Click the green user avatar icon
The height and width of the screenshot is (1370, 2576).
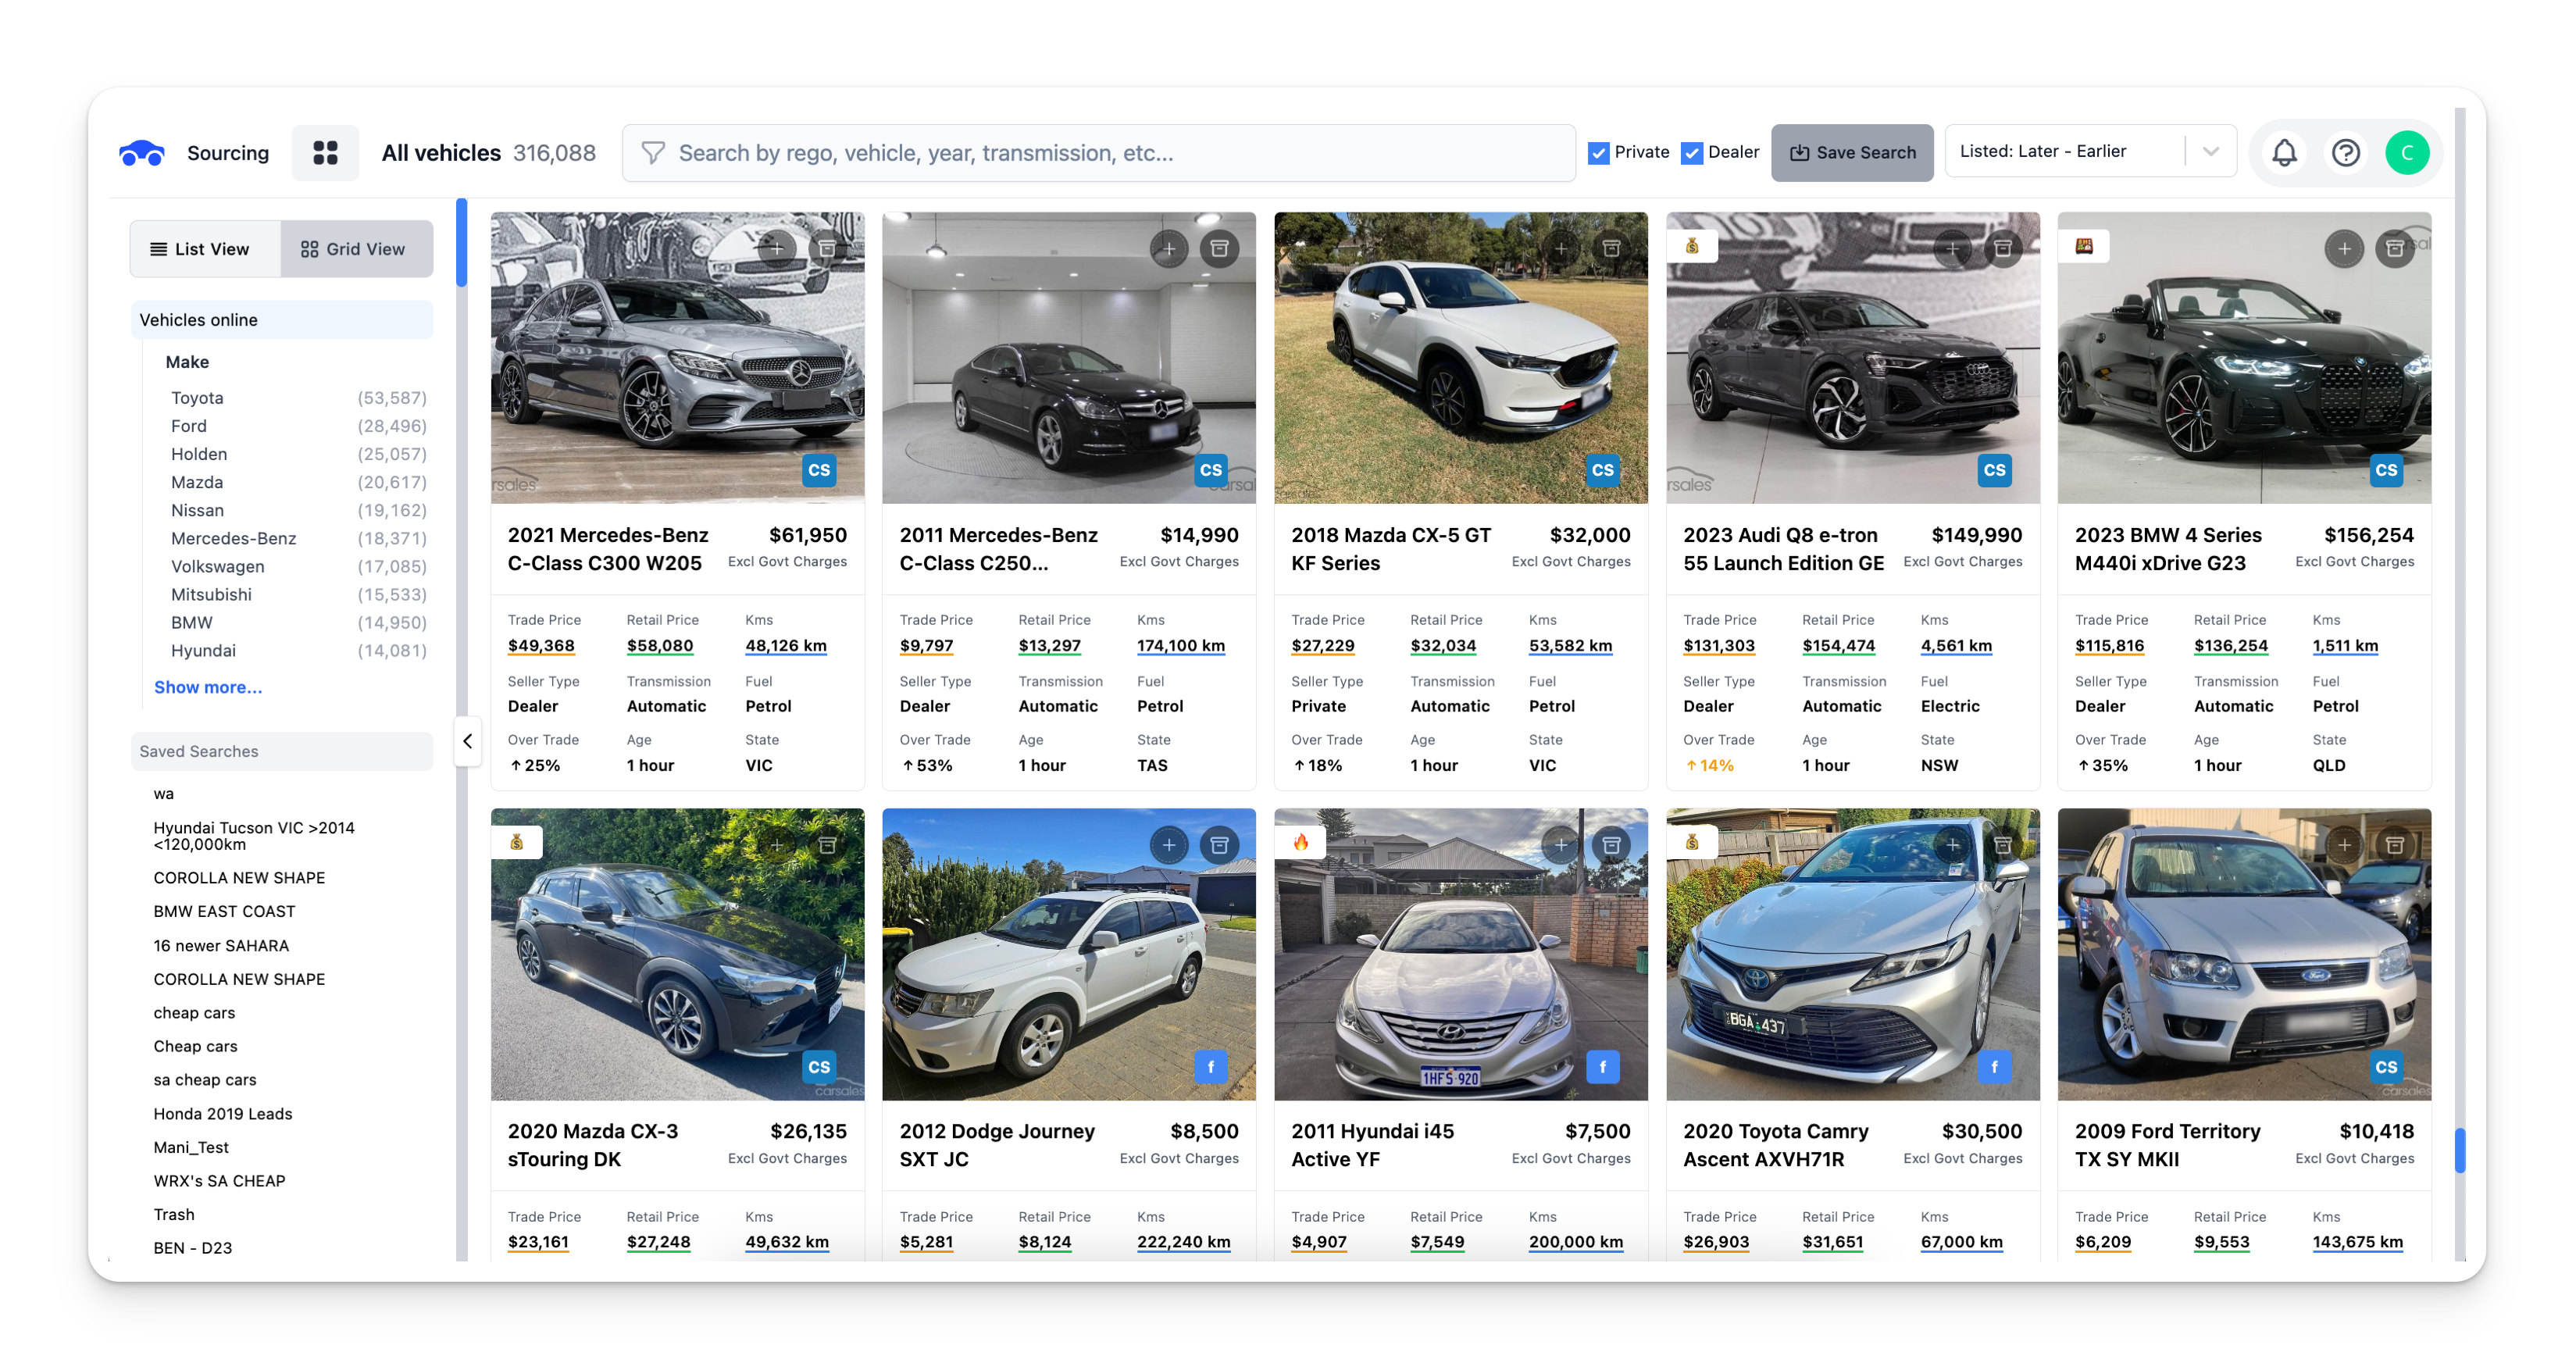point(2407,153)
